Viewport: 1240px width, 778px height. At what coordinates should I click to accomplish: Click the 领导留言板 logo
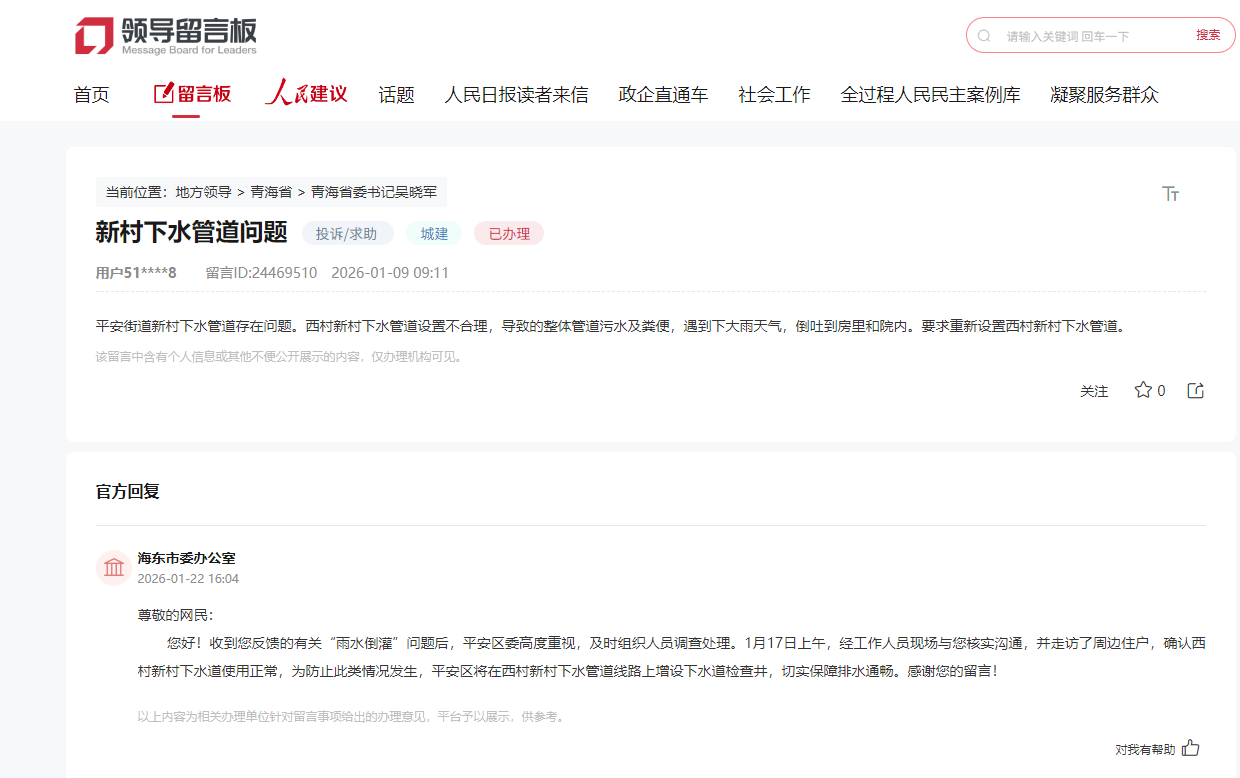point(166,35)
